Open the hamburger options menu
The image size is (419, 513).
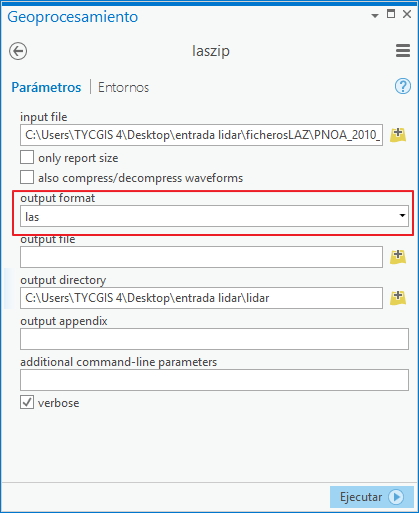[403, 51]
